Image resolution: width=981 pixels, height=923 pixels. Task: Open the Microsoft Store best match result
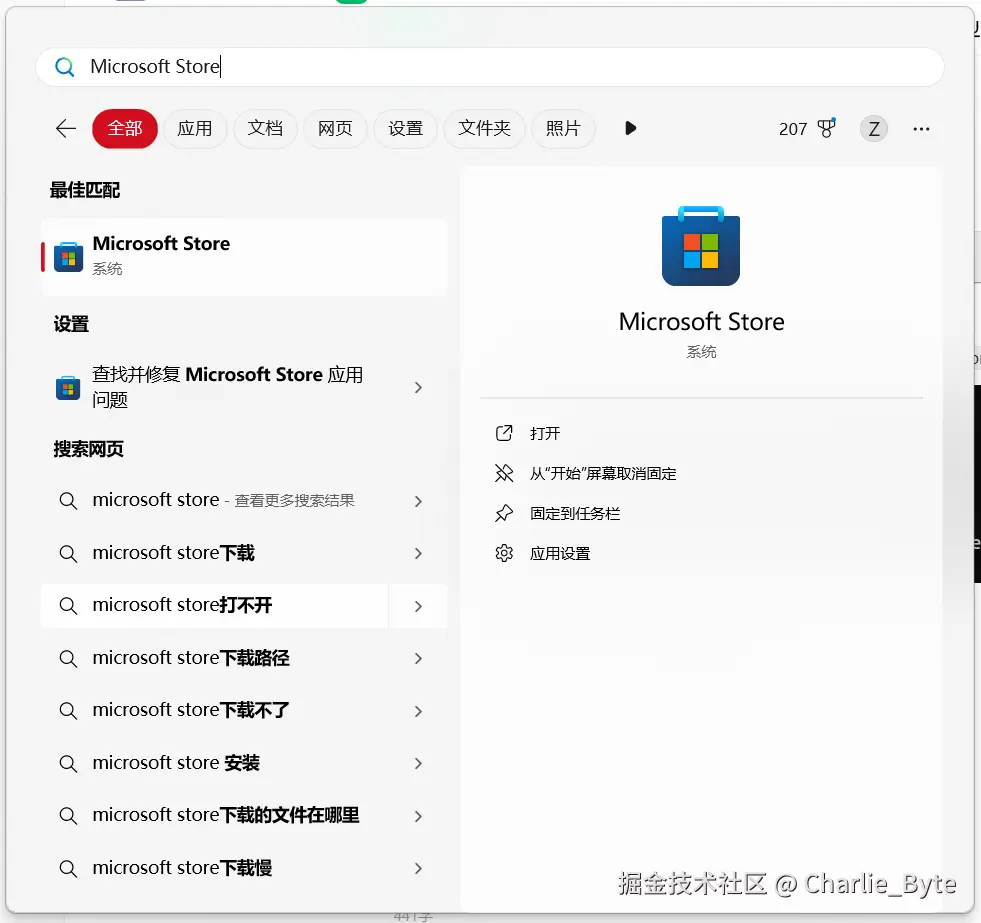click(x=244, y=257)
